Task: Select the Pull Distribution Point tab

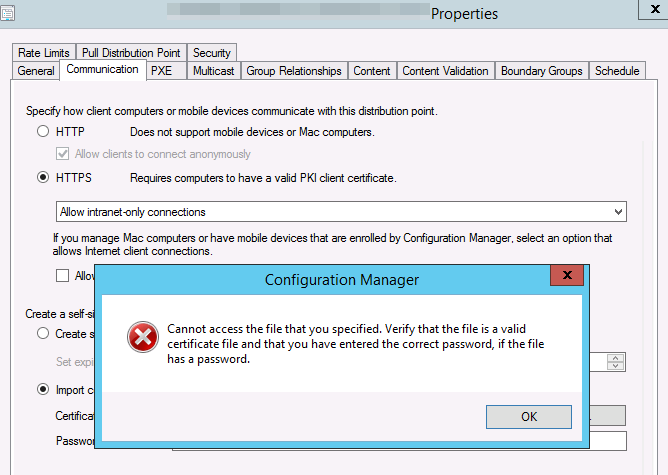Action: pyautogui.click(x=131, y=52)
